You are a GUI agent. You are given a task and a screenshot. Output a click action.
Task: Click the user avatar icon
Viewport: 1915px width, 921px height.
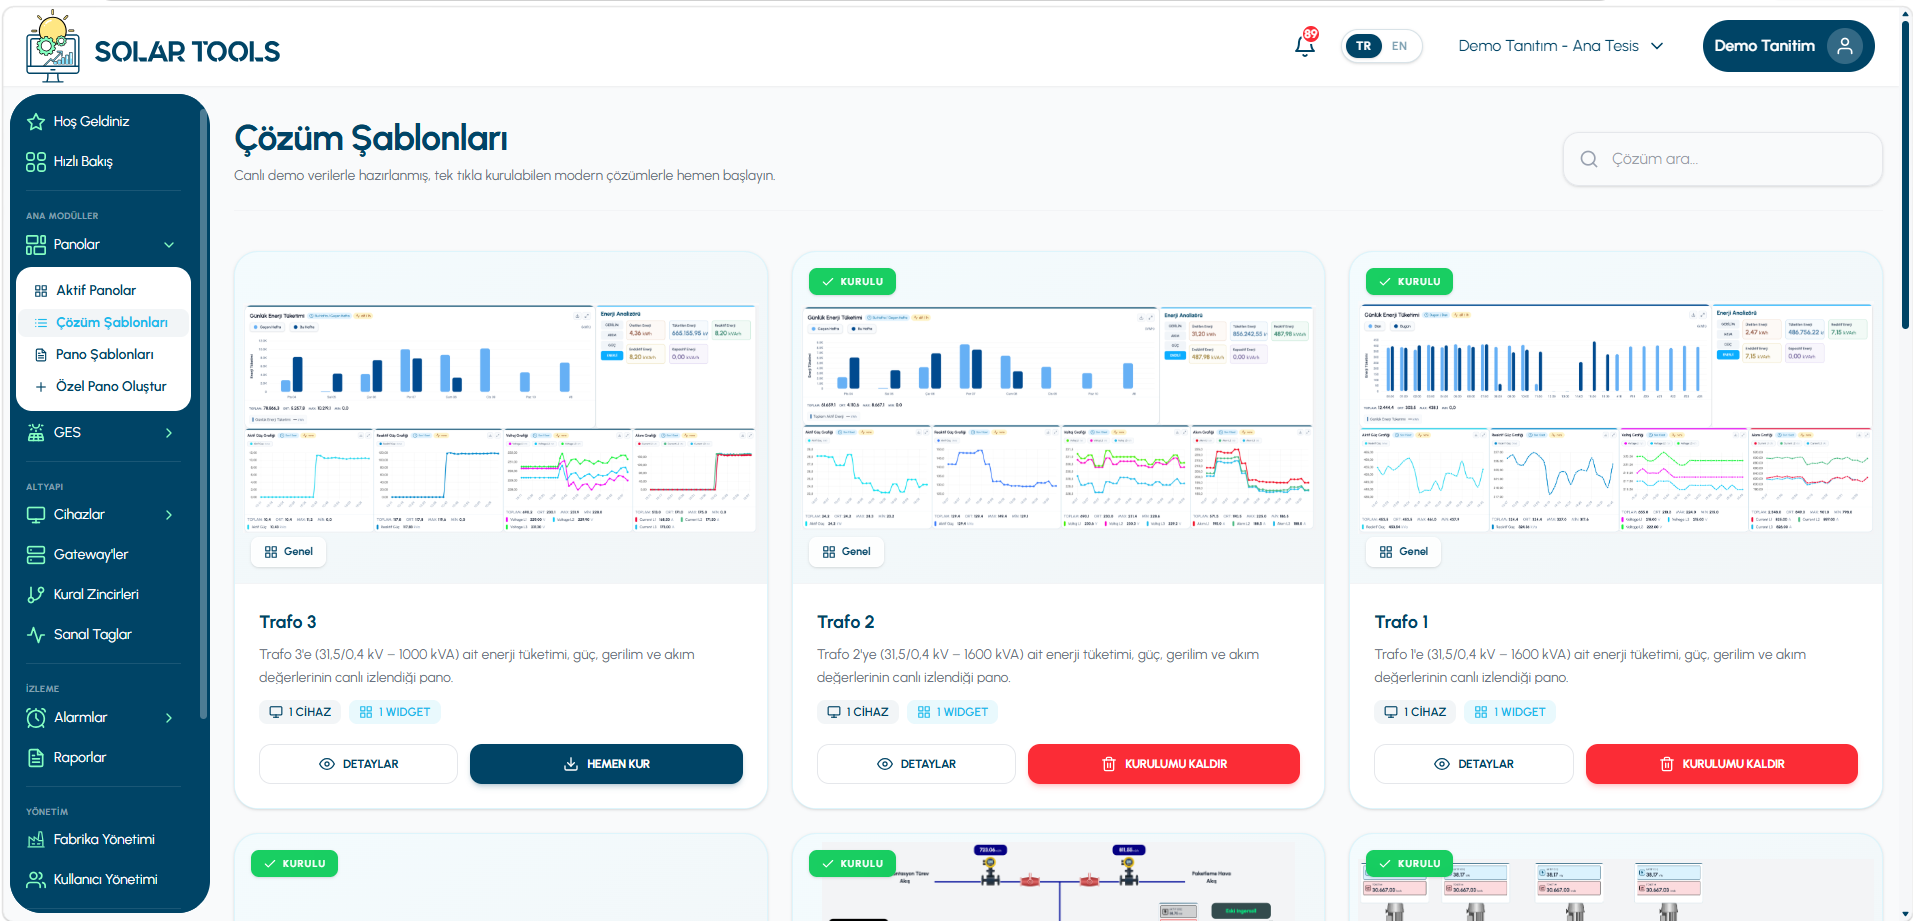pyautogui.click(x=1845, y=46)
